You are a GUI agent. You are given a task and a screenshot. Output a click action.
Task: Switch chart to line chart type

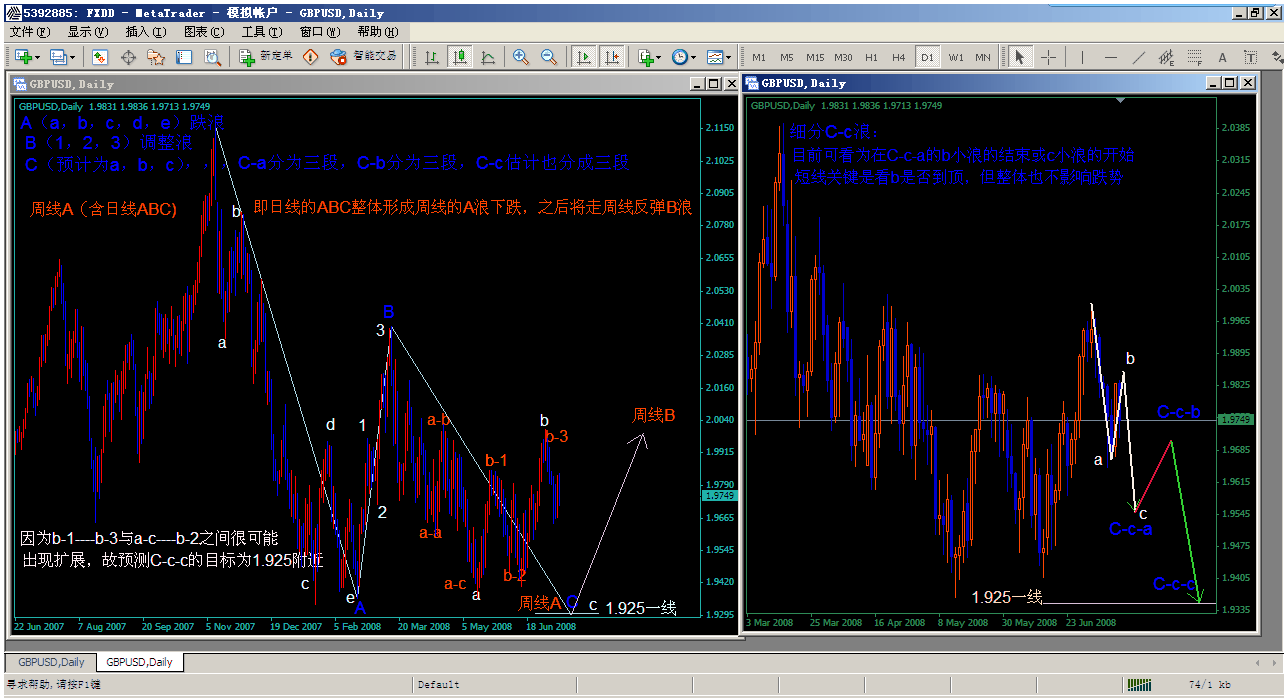(x=488, y=57)
